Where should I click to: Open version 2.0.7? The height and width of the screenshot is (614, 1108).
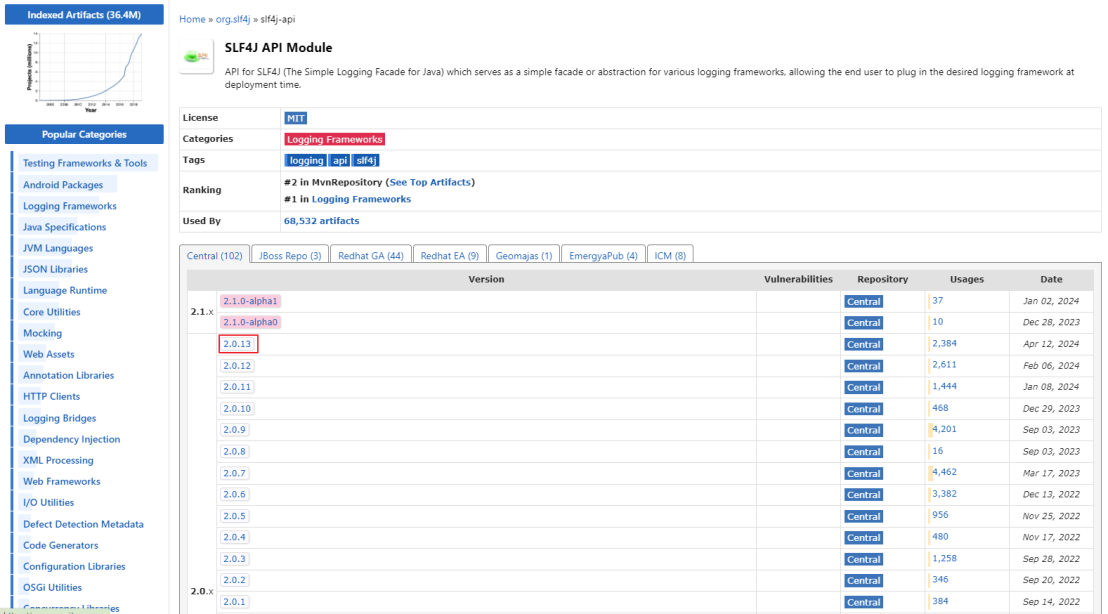pos(234,473)
